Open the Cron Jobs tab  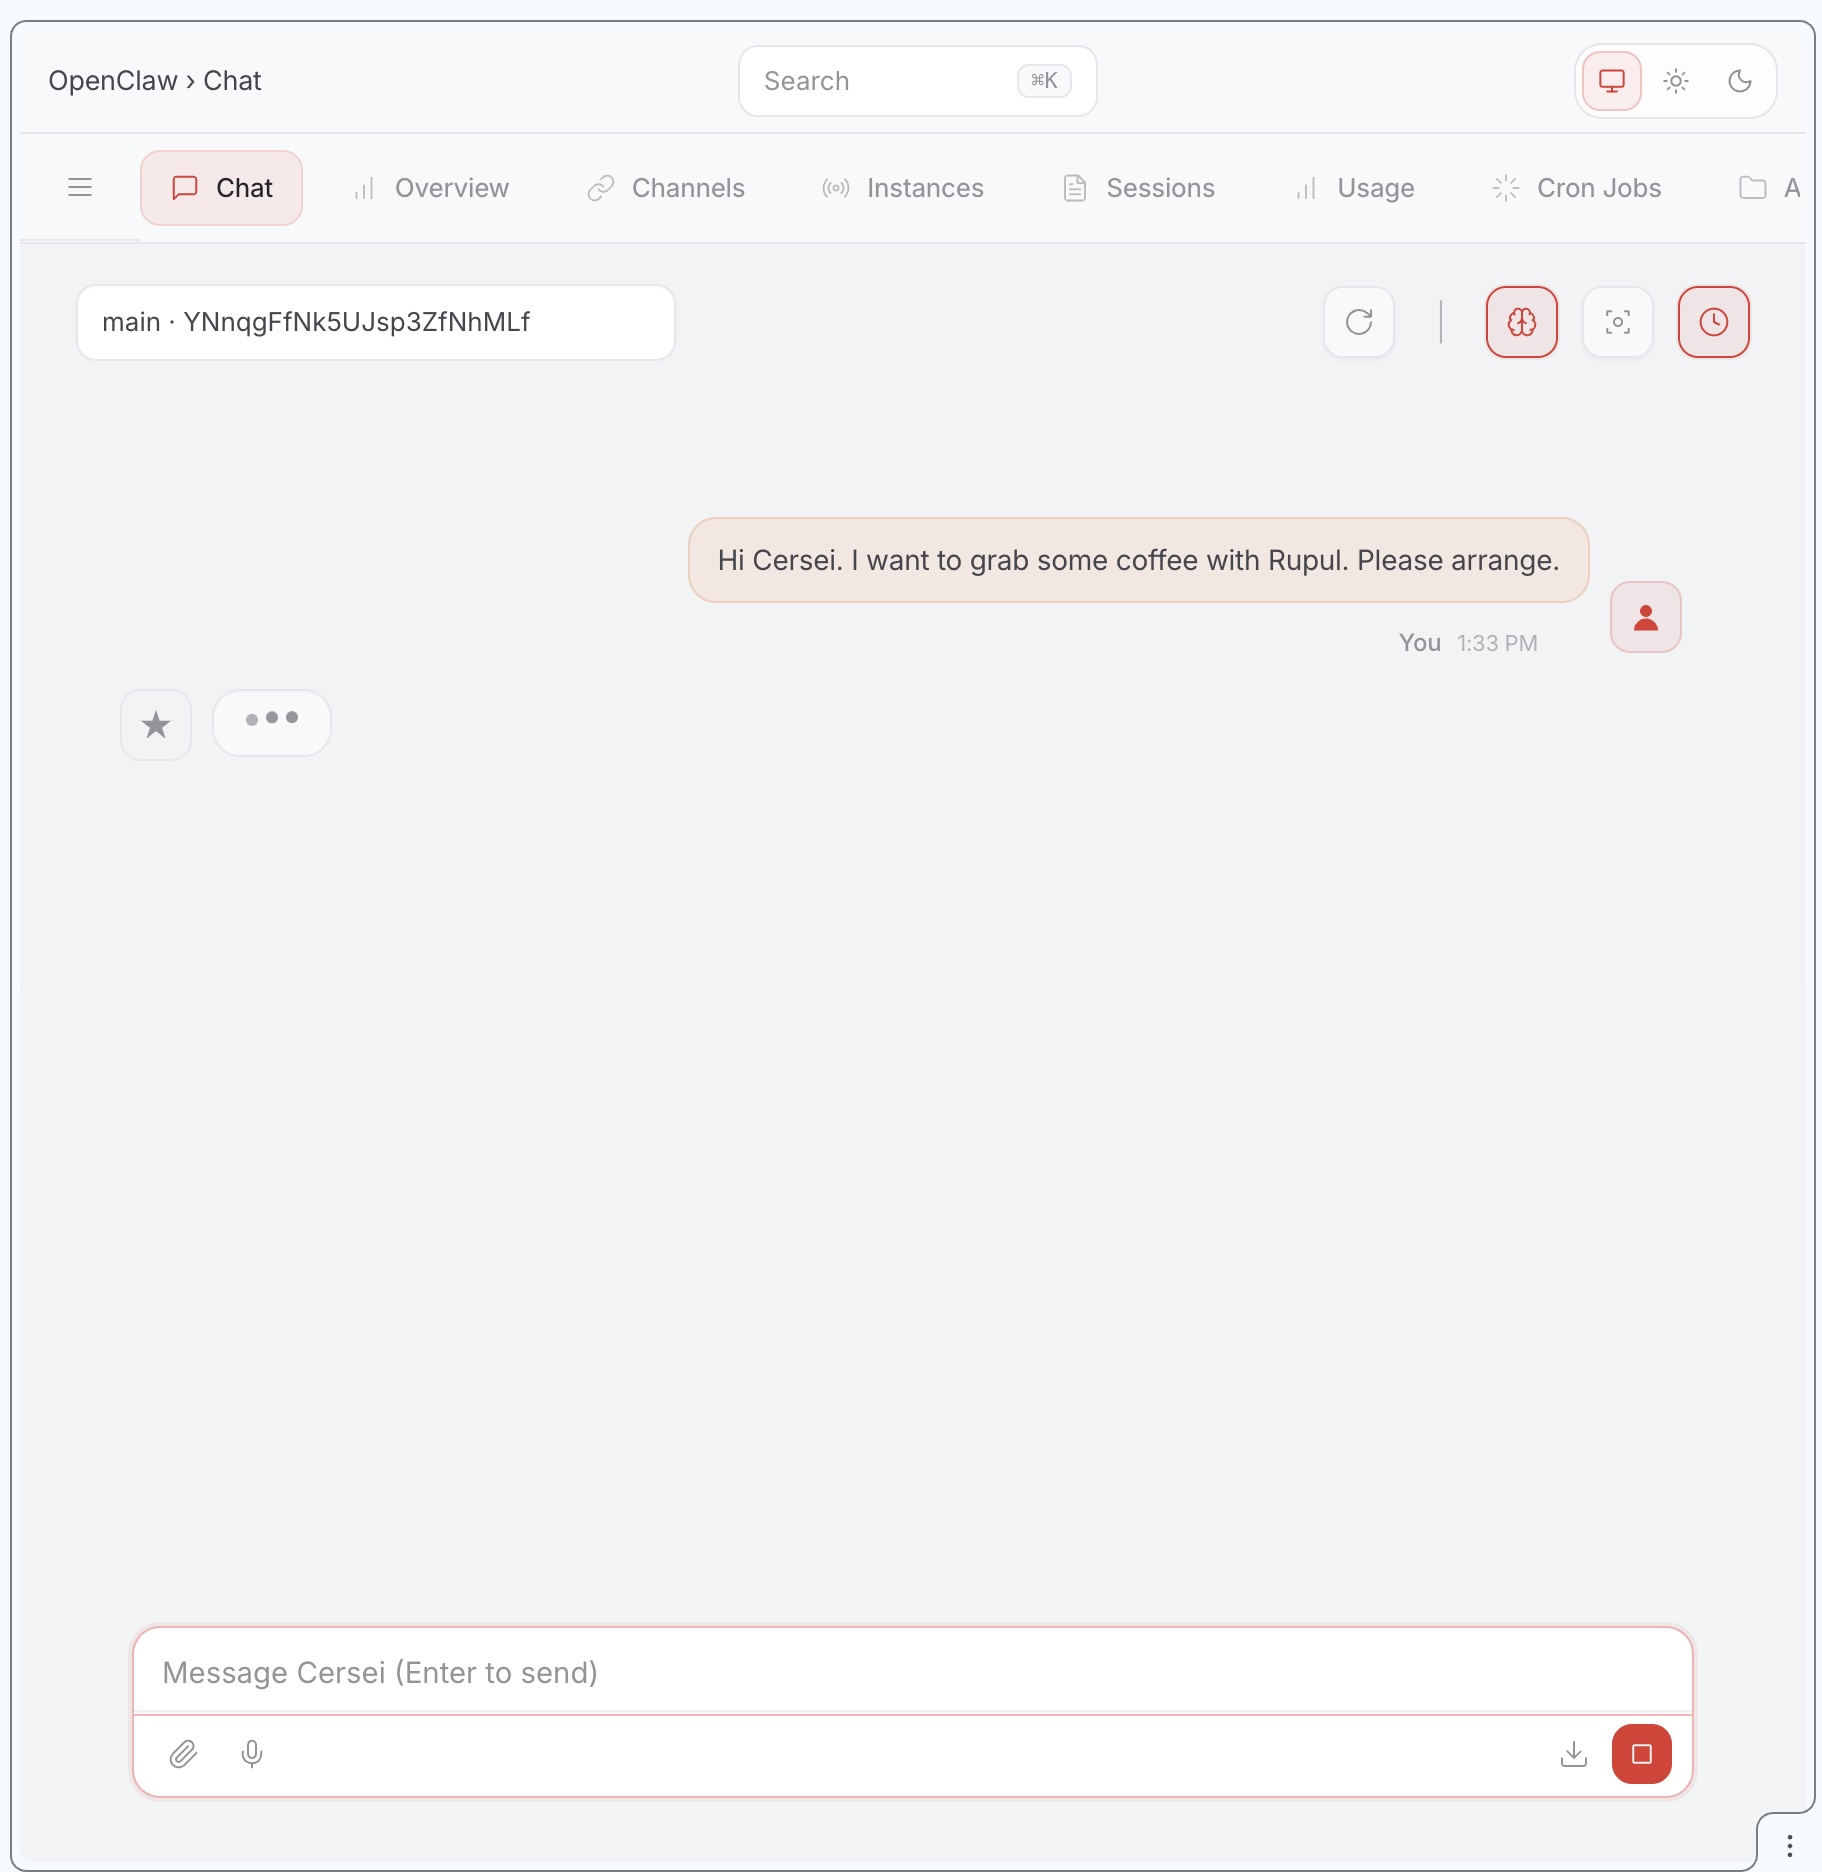[1576, 187]
